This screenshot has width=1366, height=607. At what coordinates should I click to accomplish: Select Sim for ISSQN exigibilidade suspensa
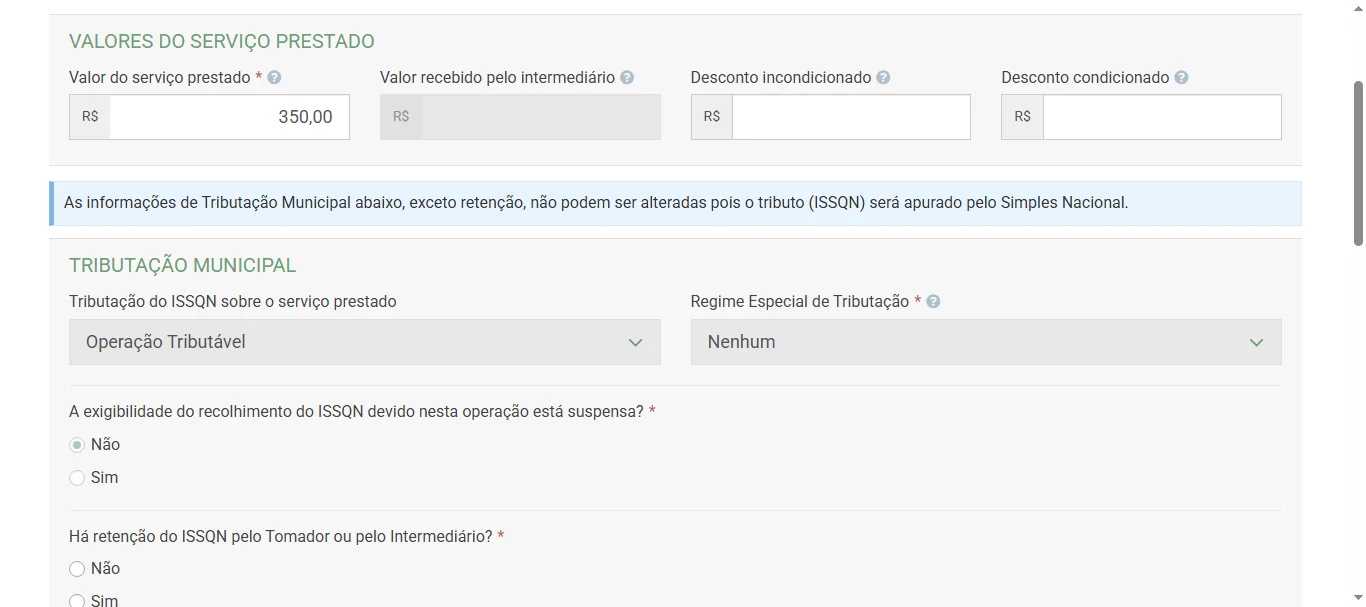[77, 477]
